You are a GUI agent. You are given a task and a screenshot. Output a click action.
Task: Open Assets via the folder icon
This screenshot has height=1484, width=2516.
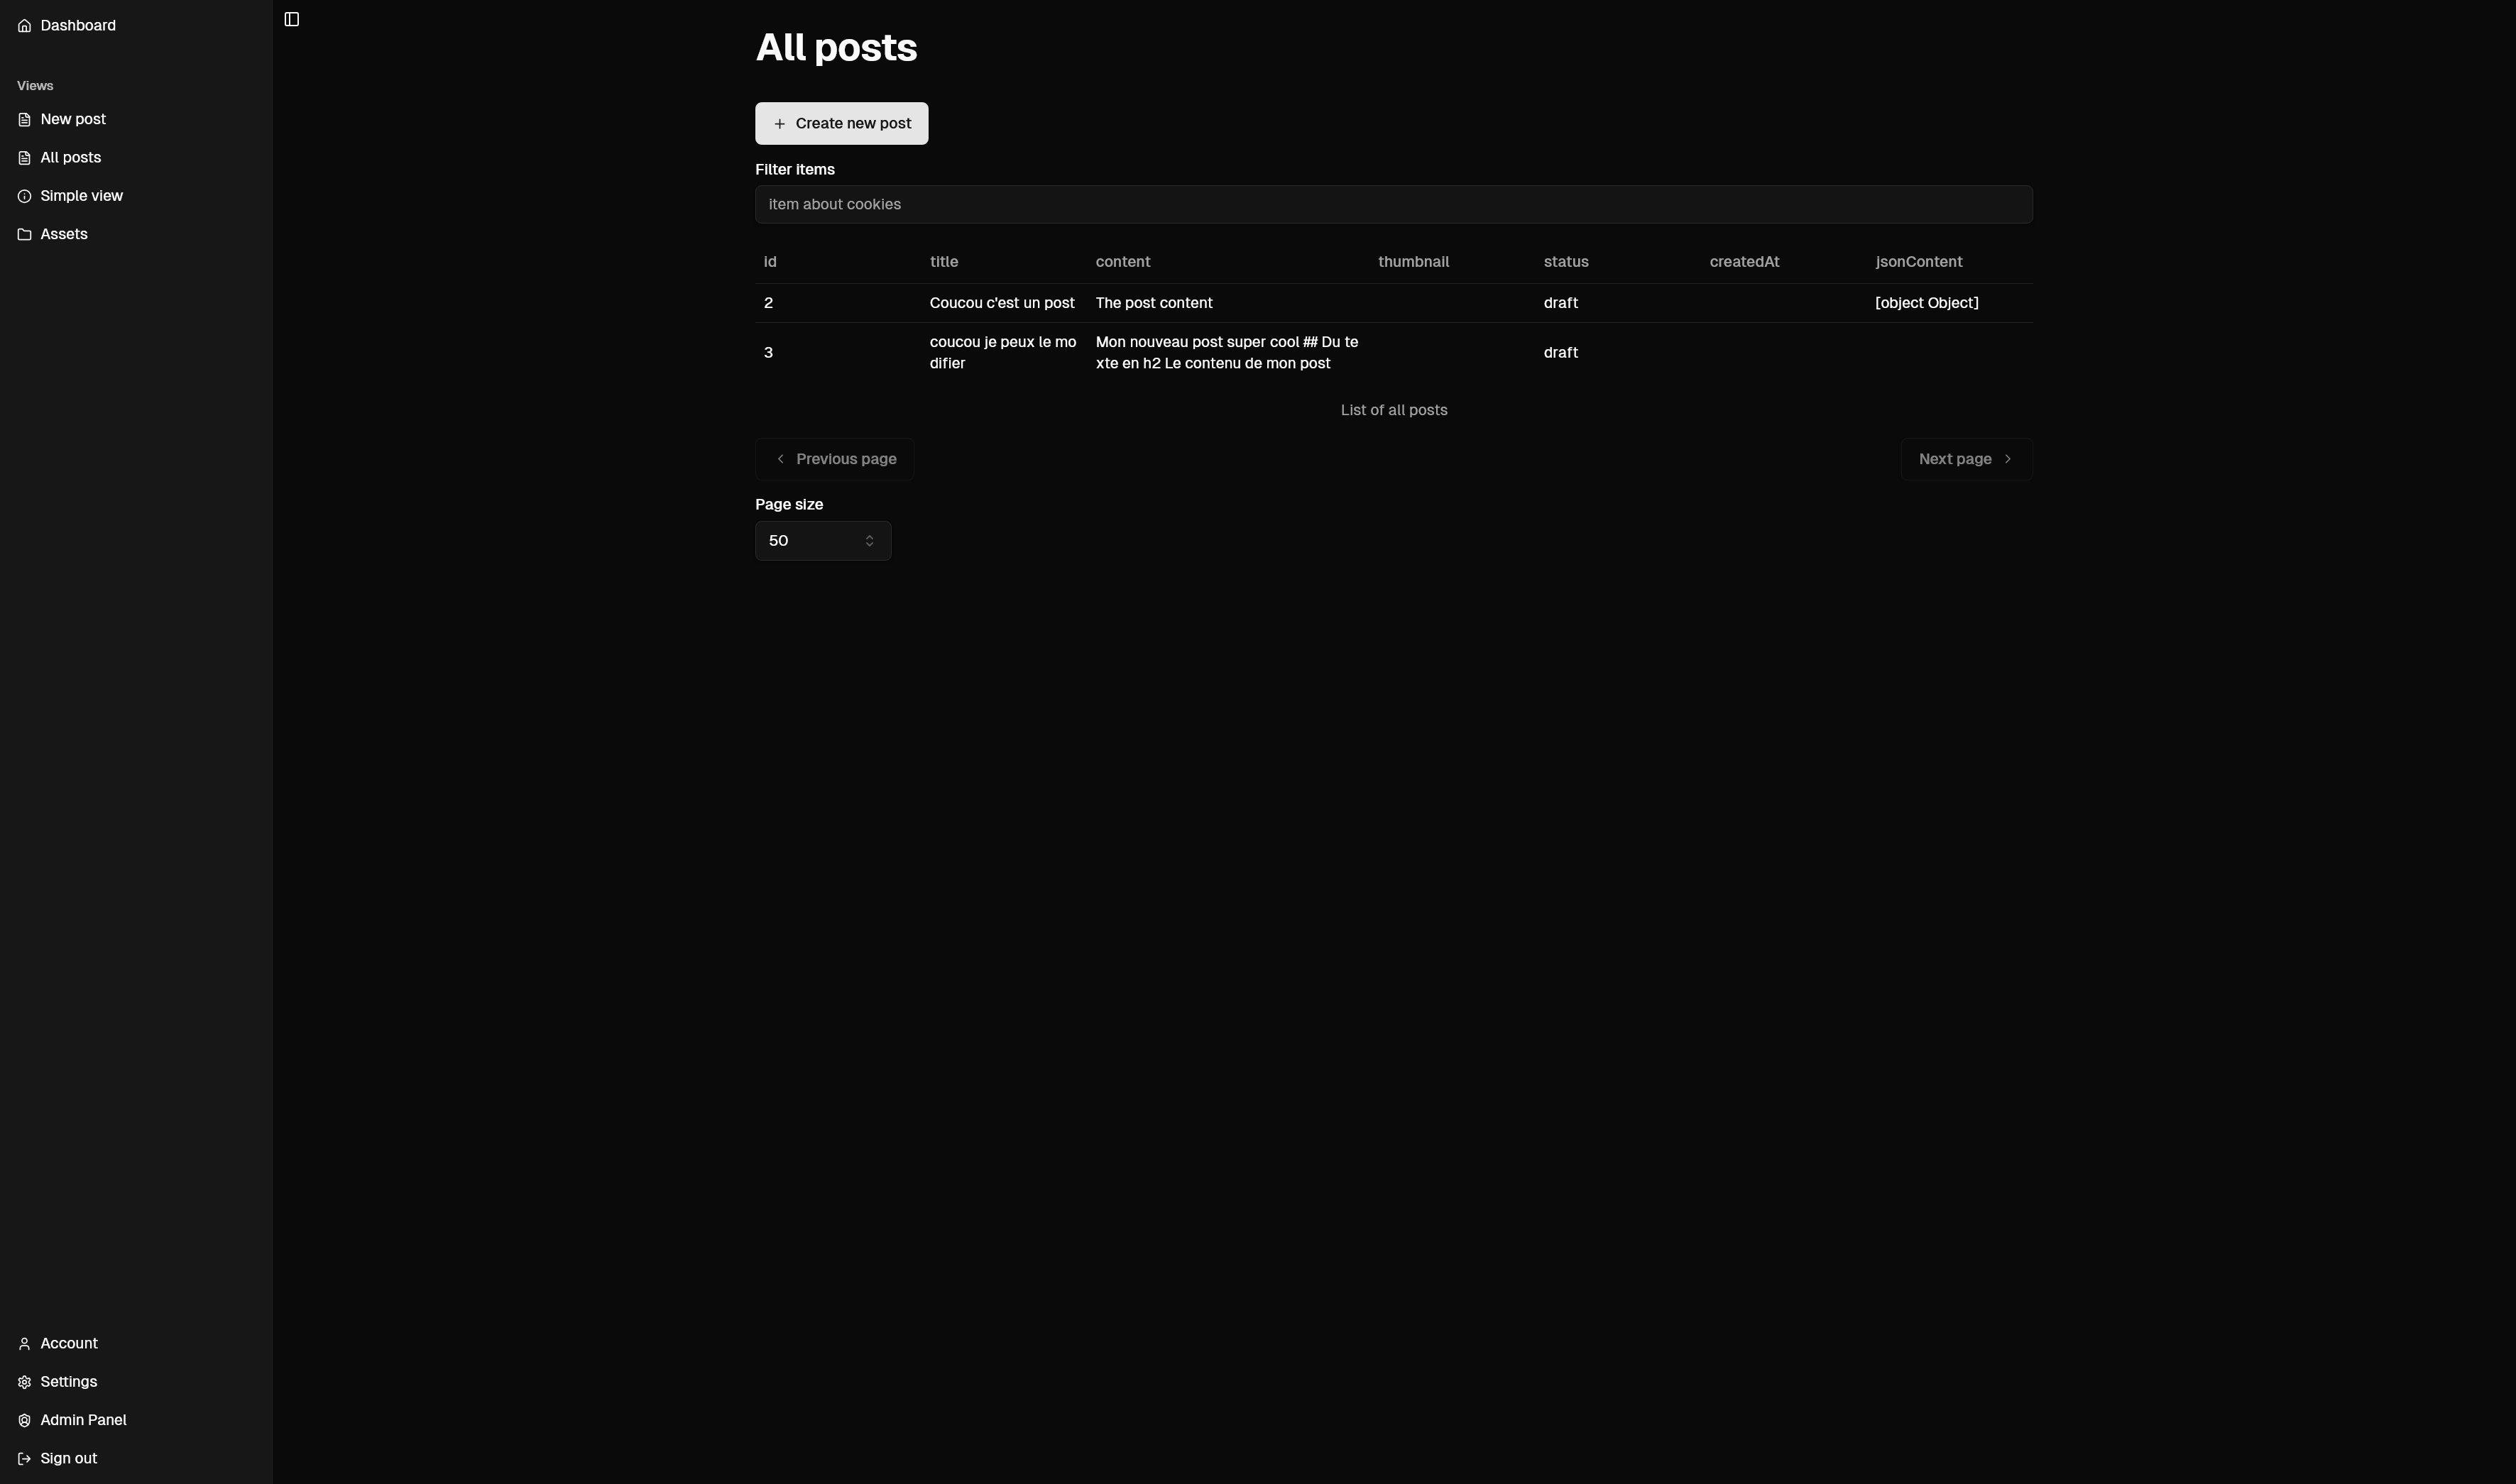click(x=24, y=233)
